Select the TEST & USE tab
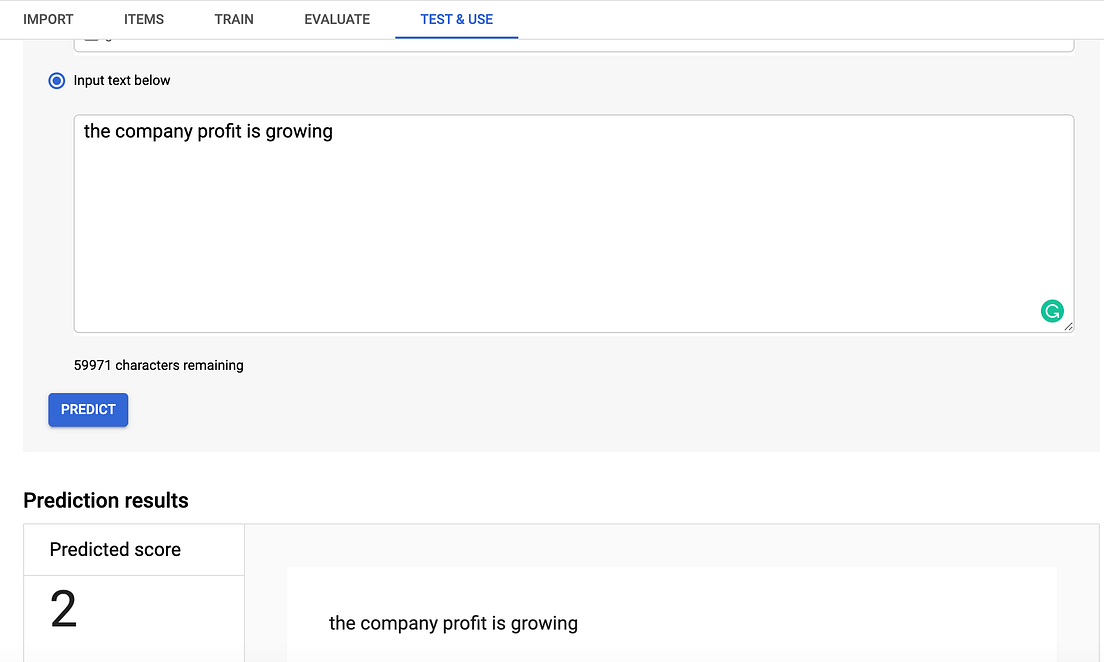Screen dimensions: 1104x662 coord(456,19)
